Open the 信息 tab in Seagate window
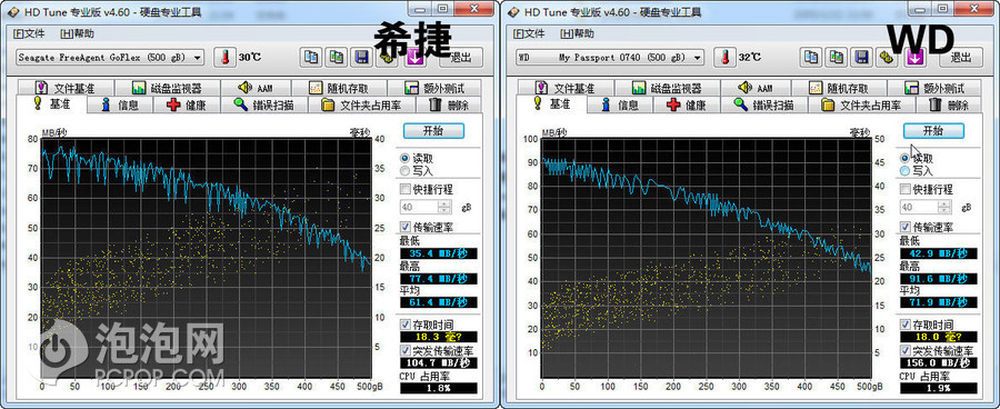 120,105
